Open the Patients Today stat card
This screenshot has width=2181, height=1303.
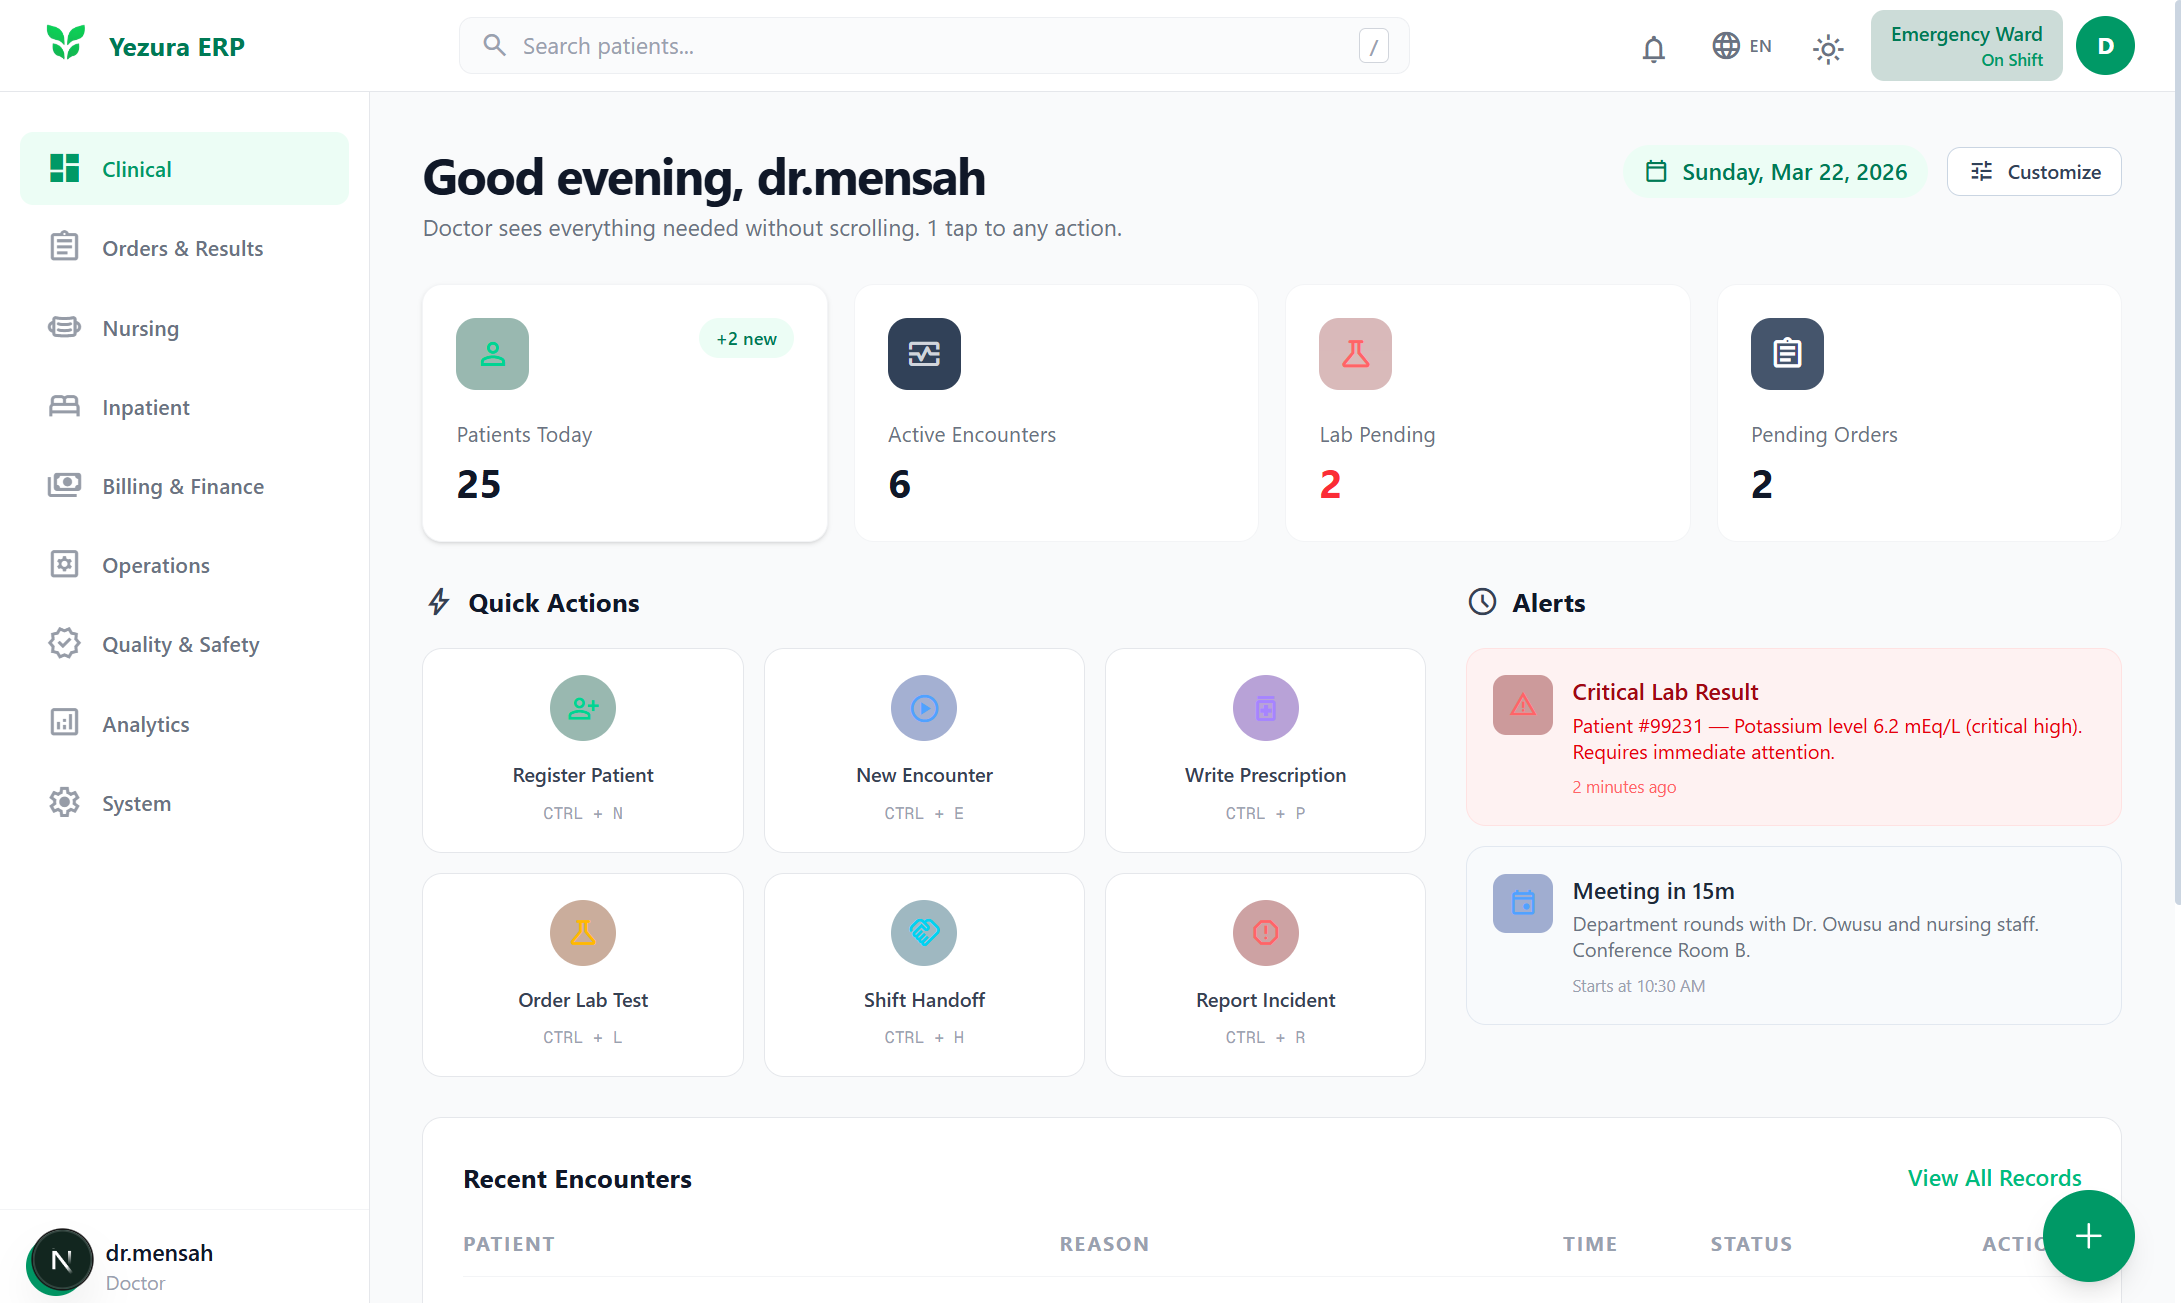pos(624,413)
